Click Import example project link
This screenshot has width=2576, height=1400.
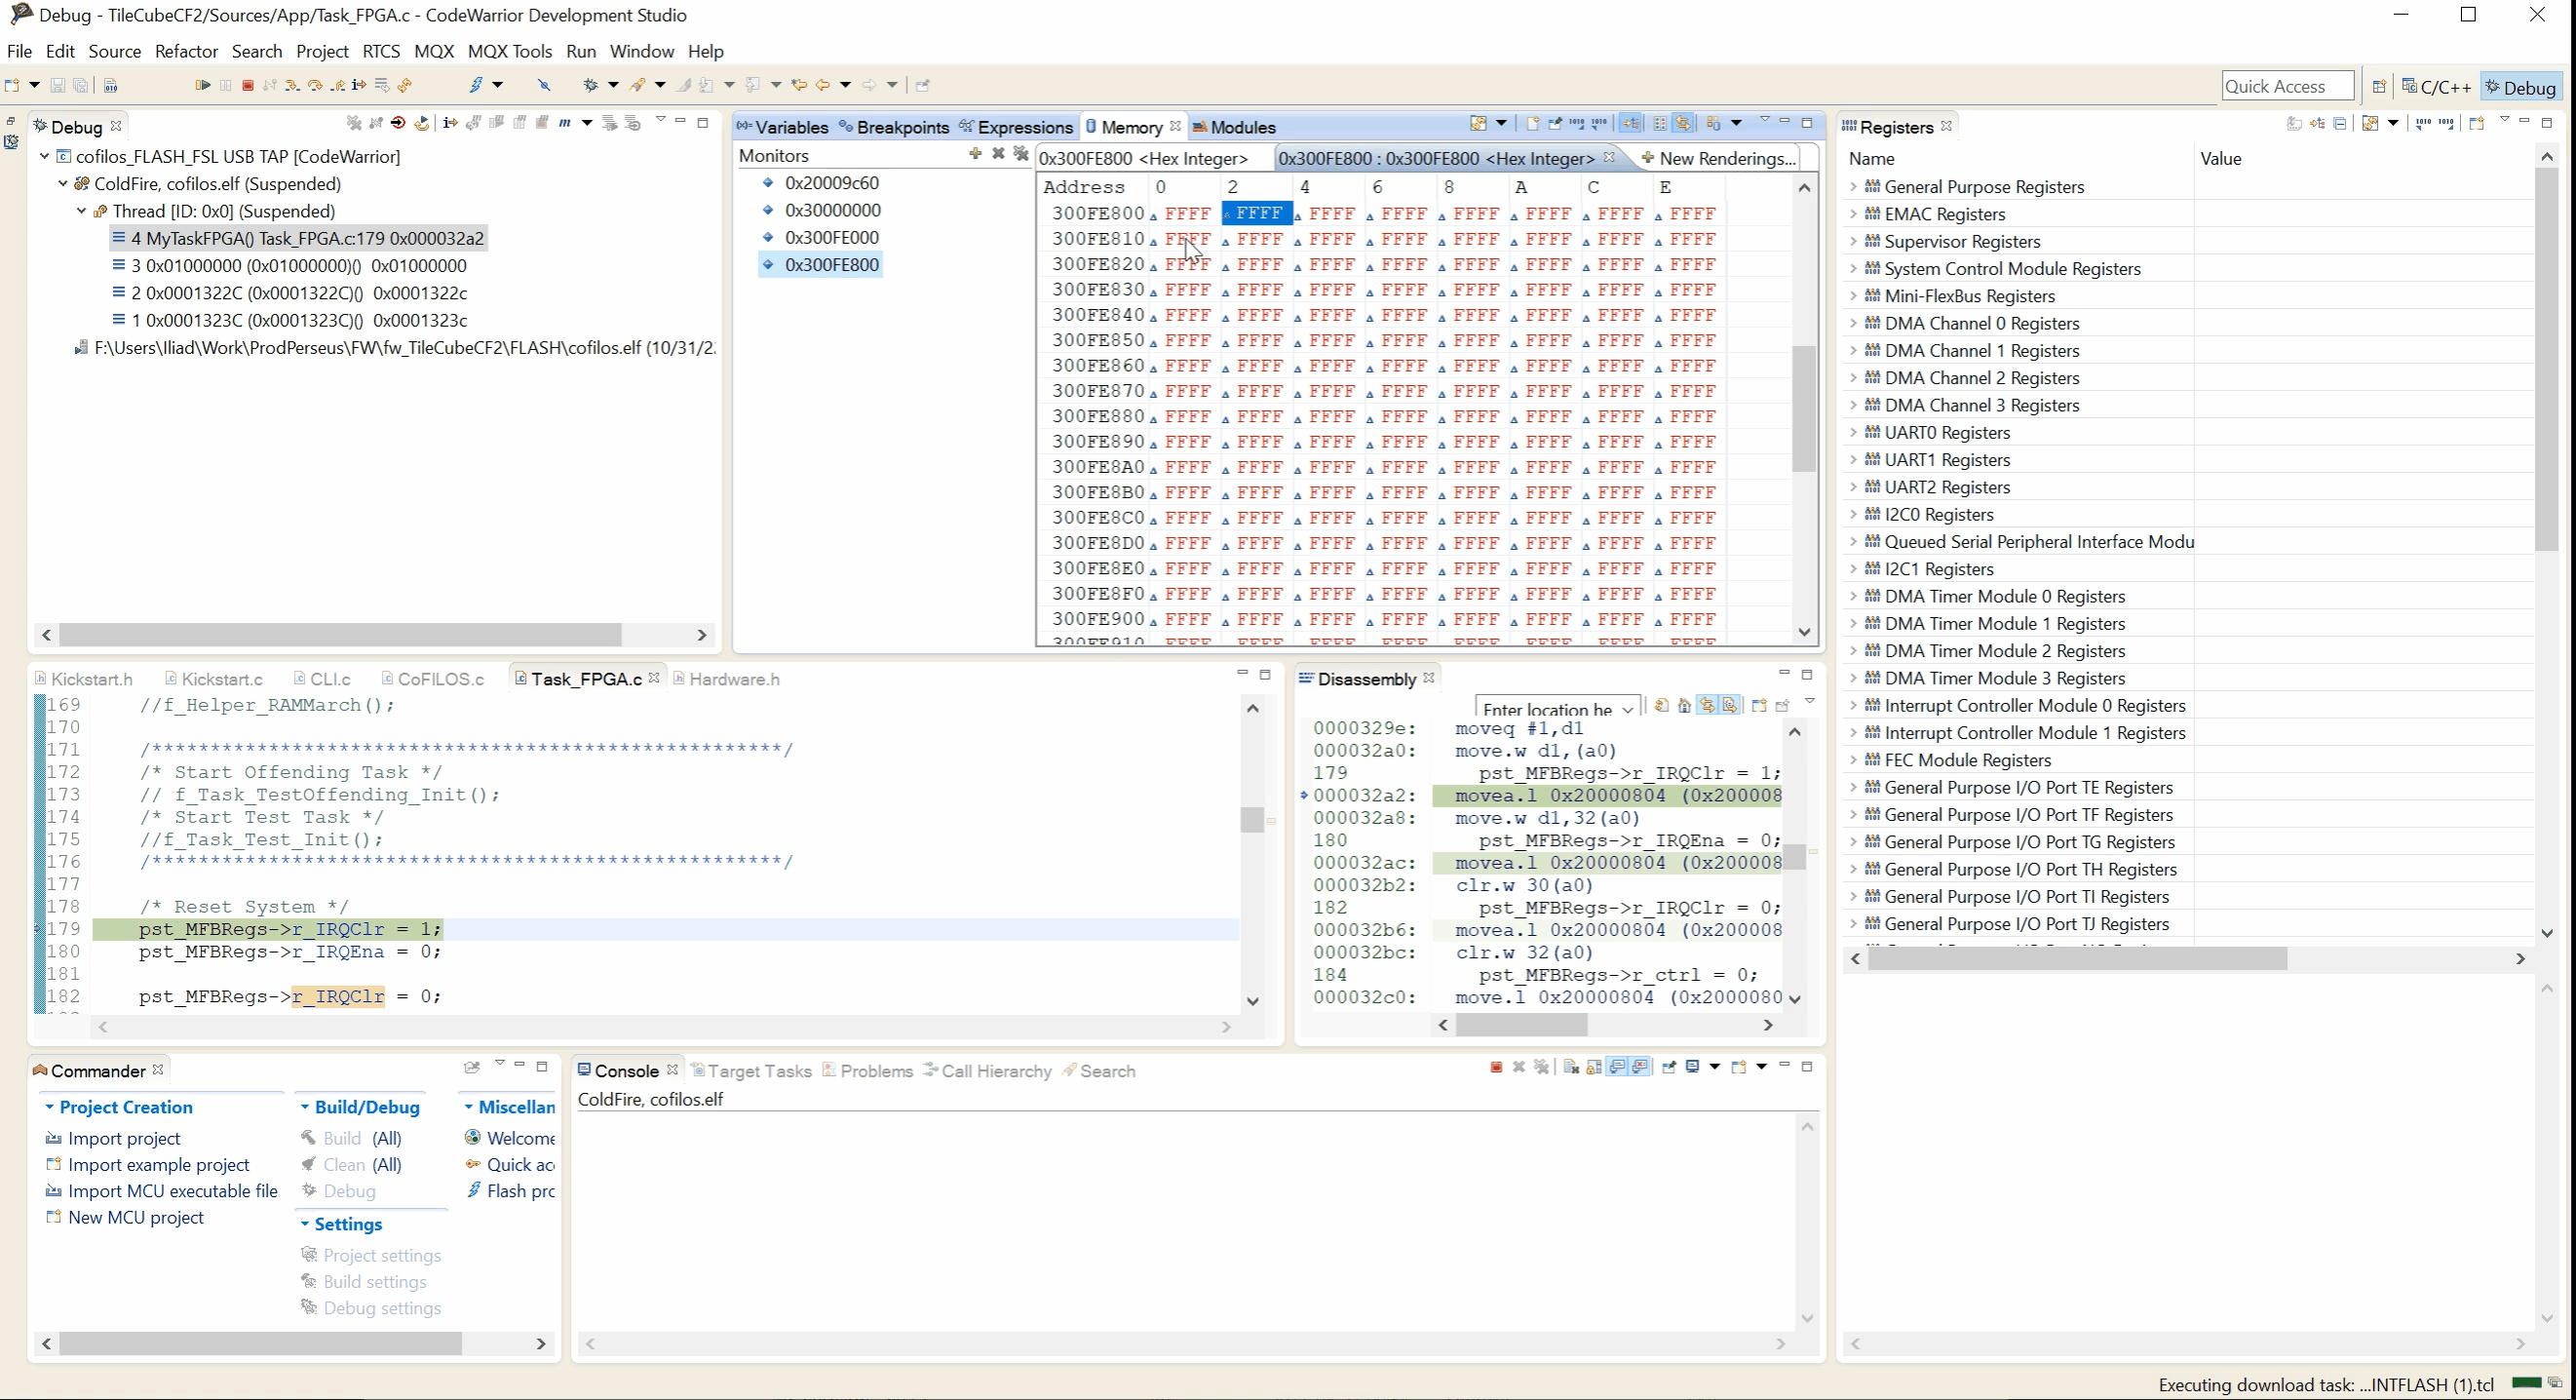[158, 1165]
